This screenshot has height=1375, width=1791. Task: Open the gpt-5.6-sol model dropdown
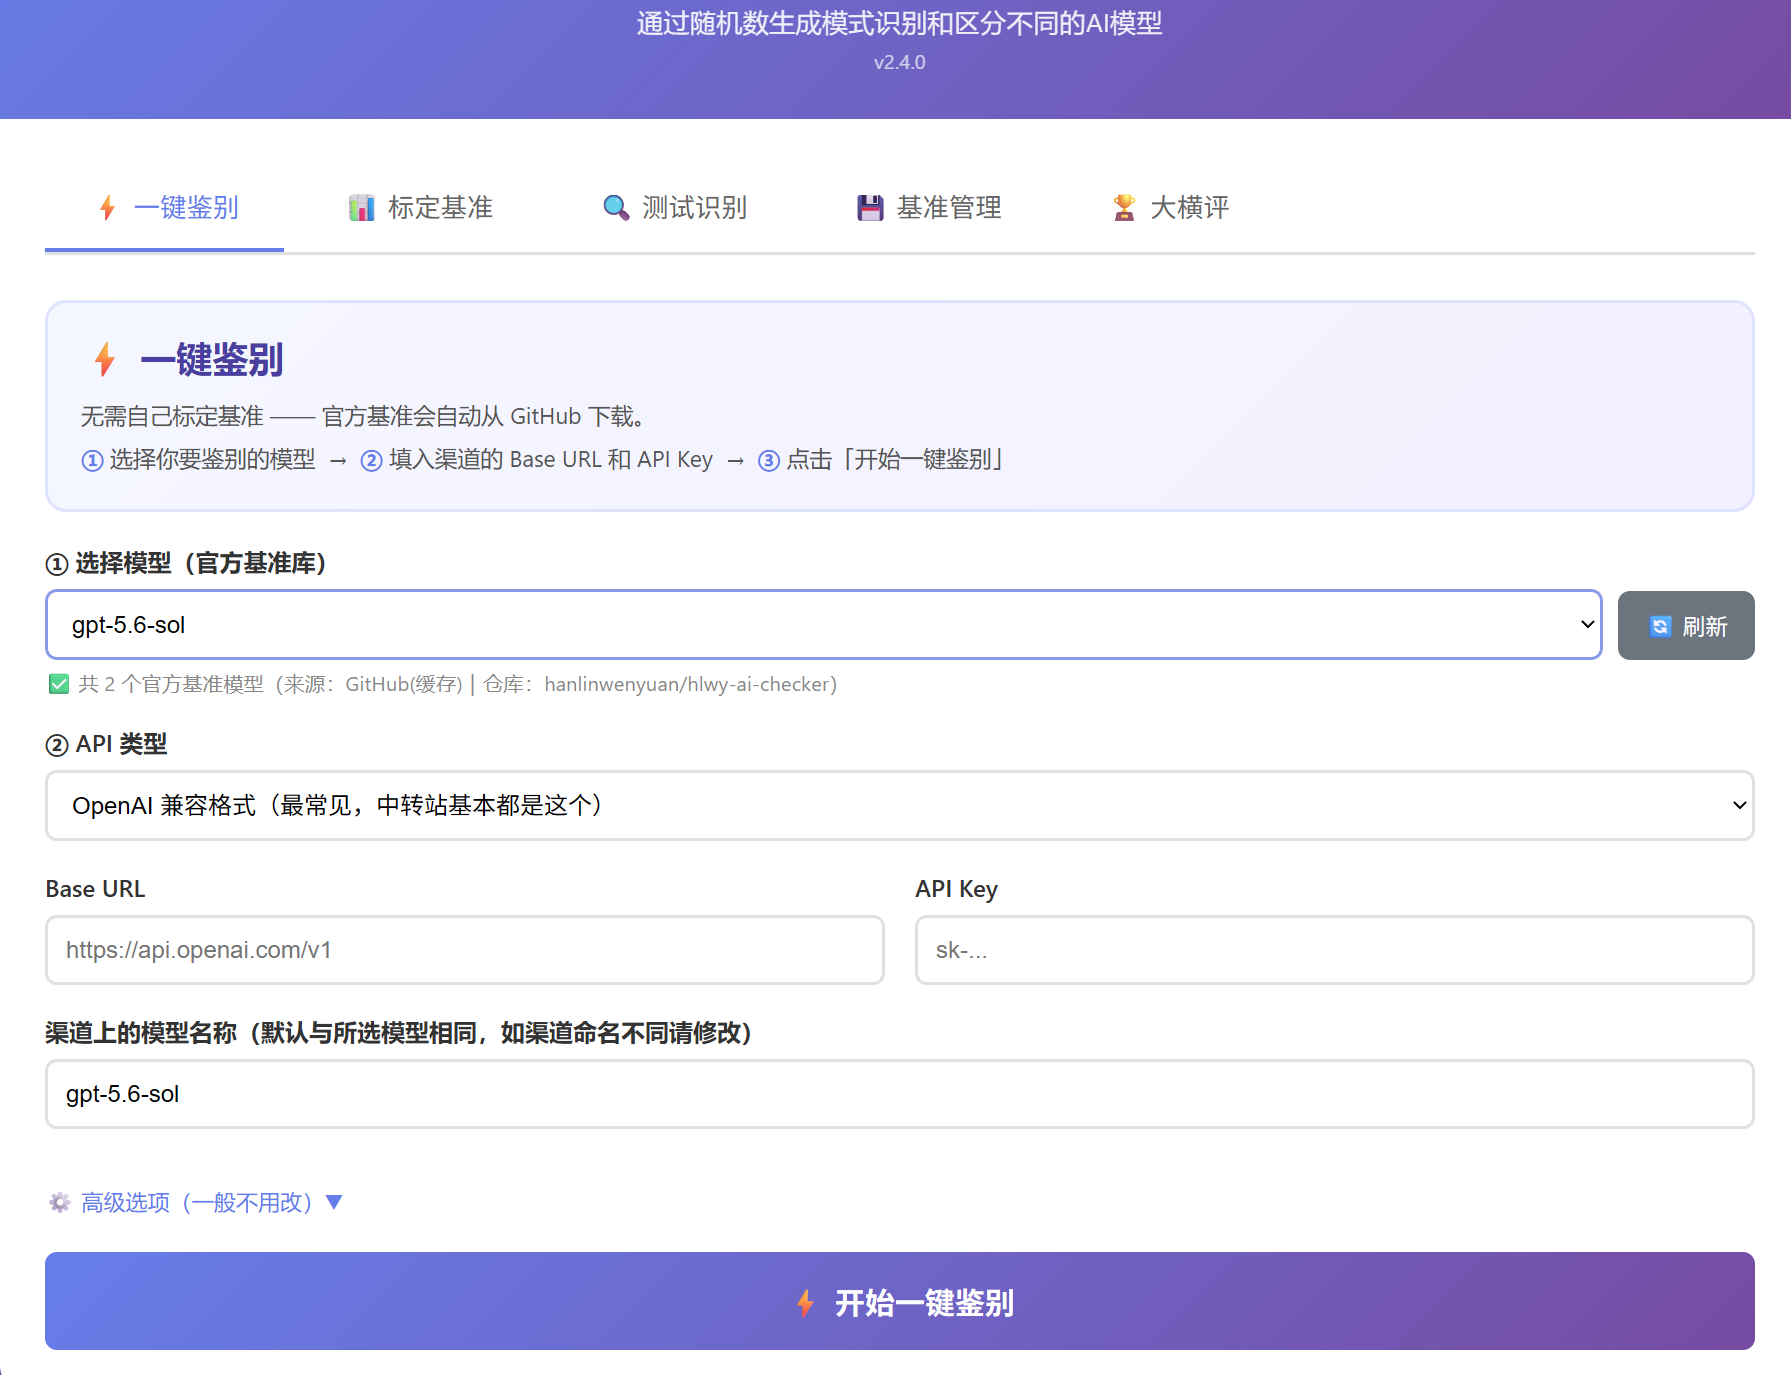click(x=823, y=625)
